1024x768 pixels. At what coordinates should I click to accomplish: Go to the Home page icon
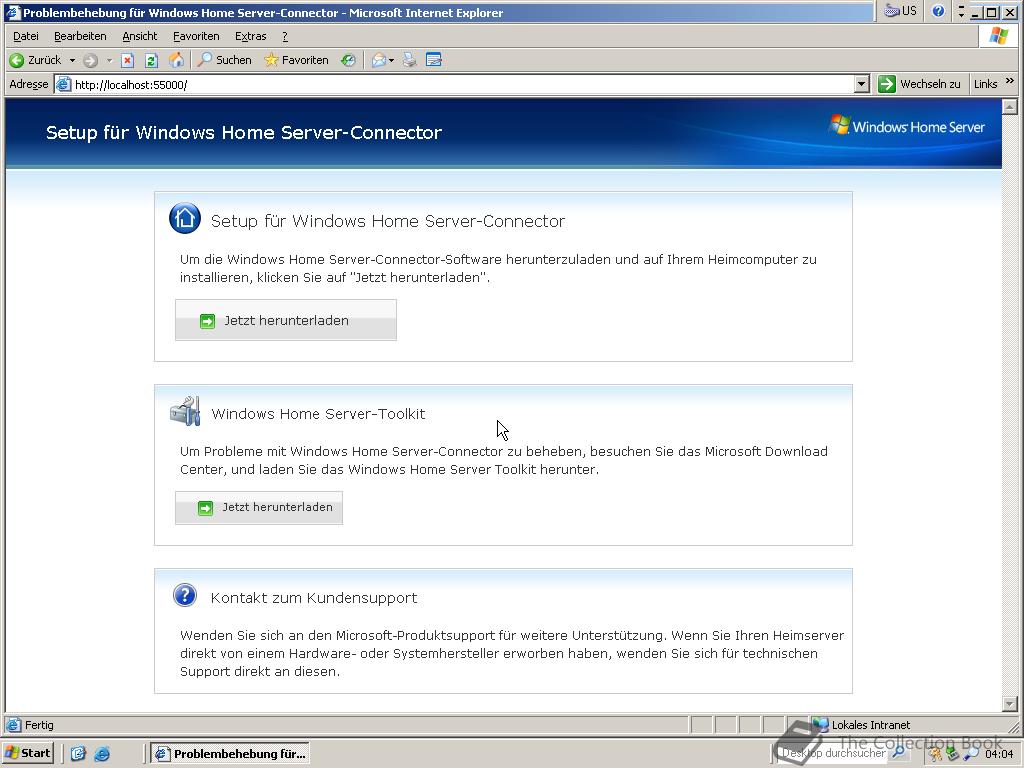(176, 60)
